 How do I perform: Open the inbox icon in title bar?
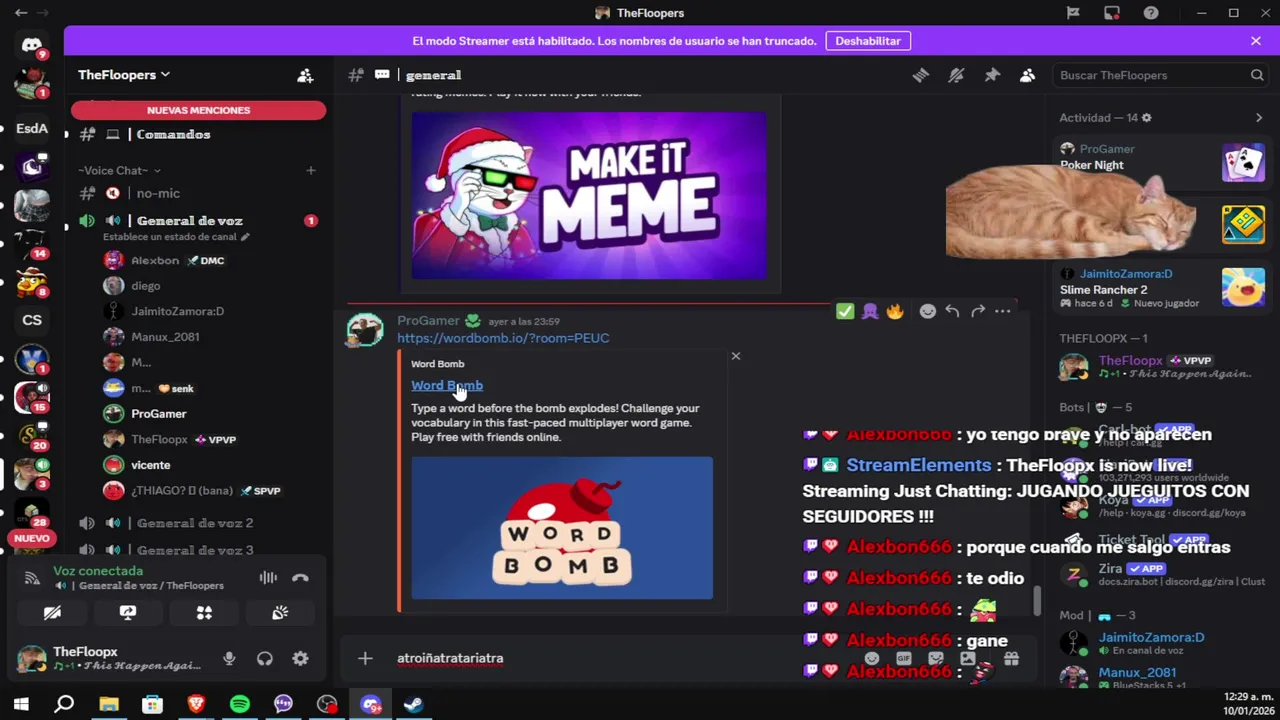pyautogui.click(x=1112, y=13)
